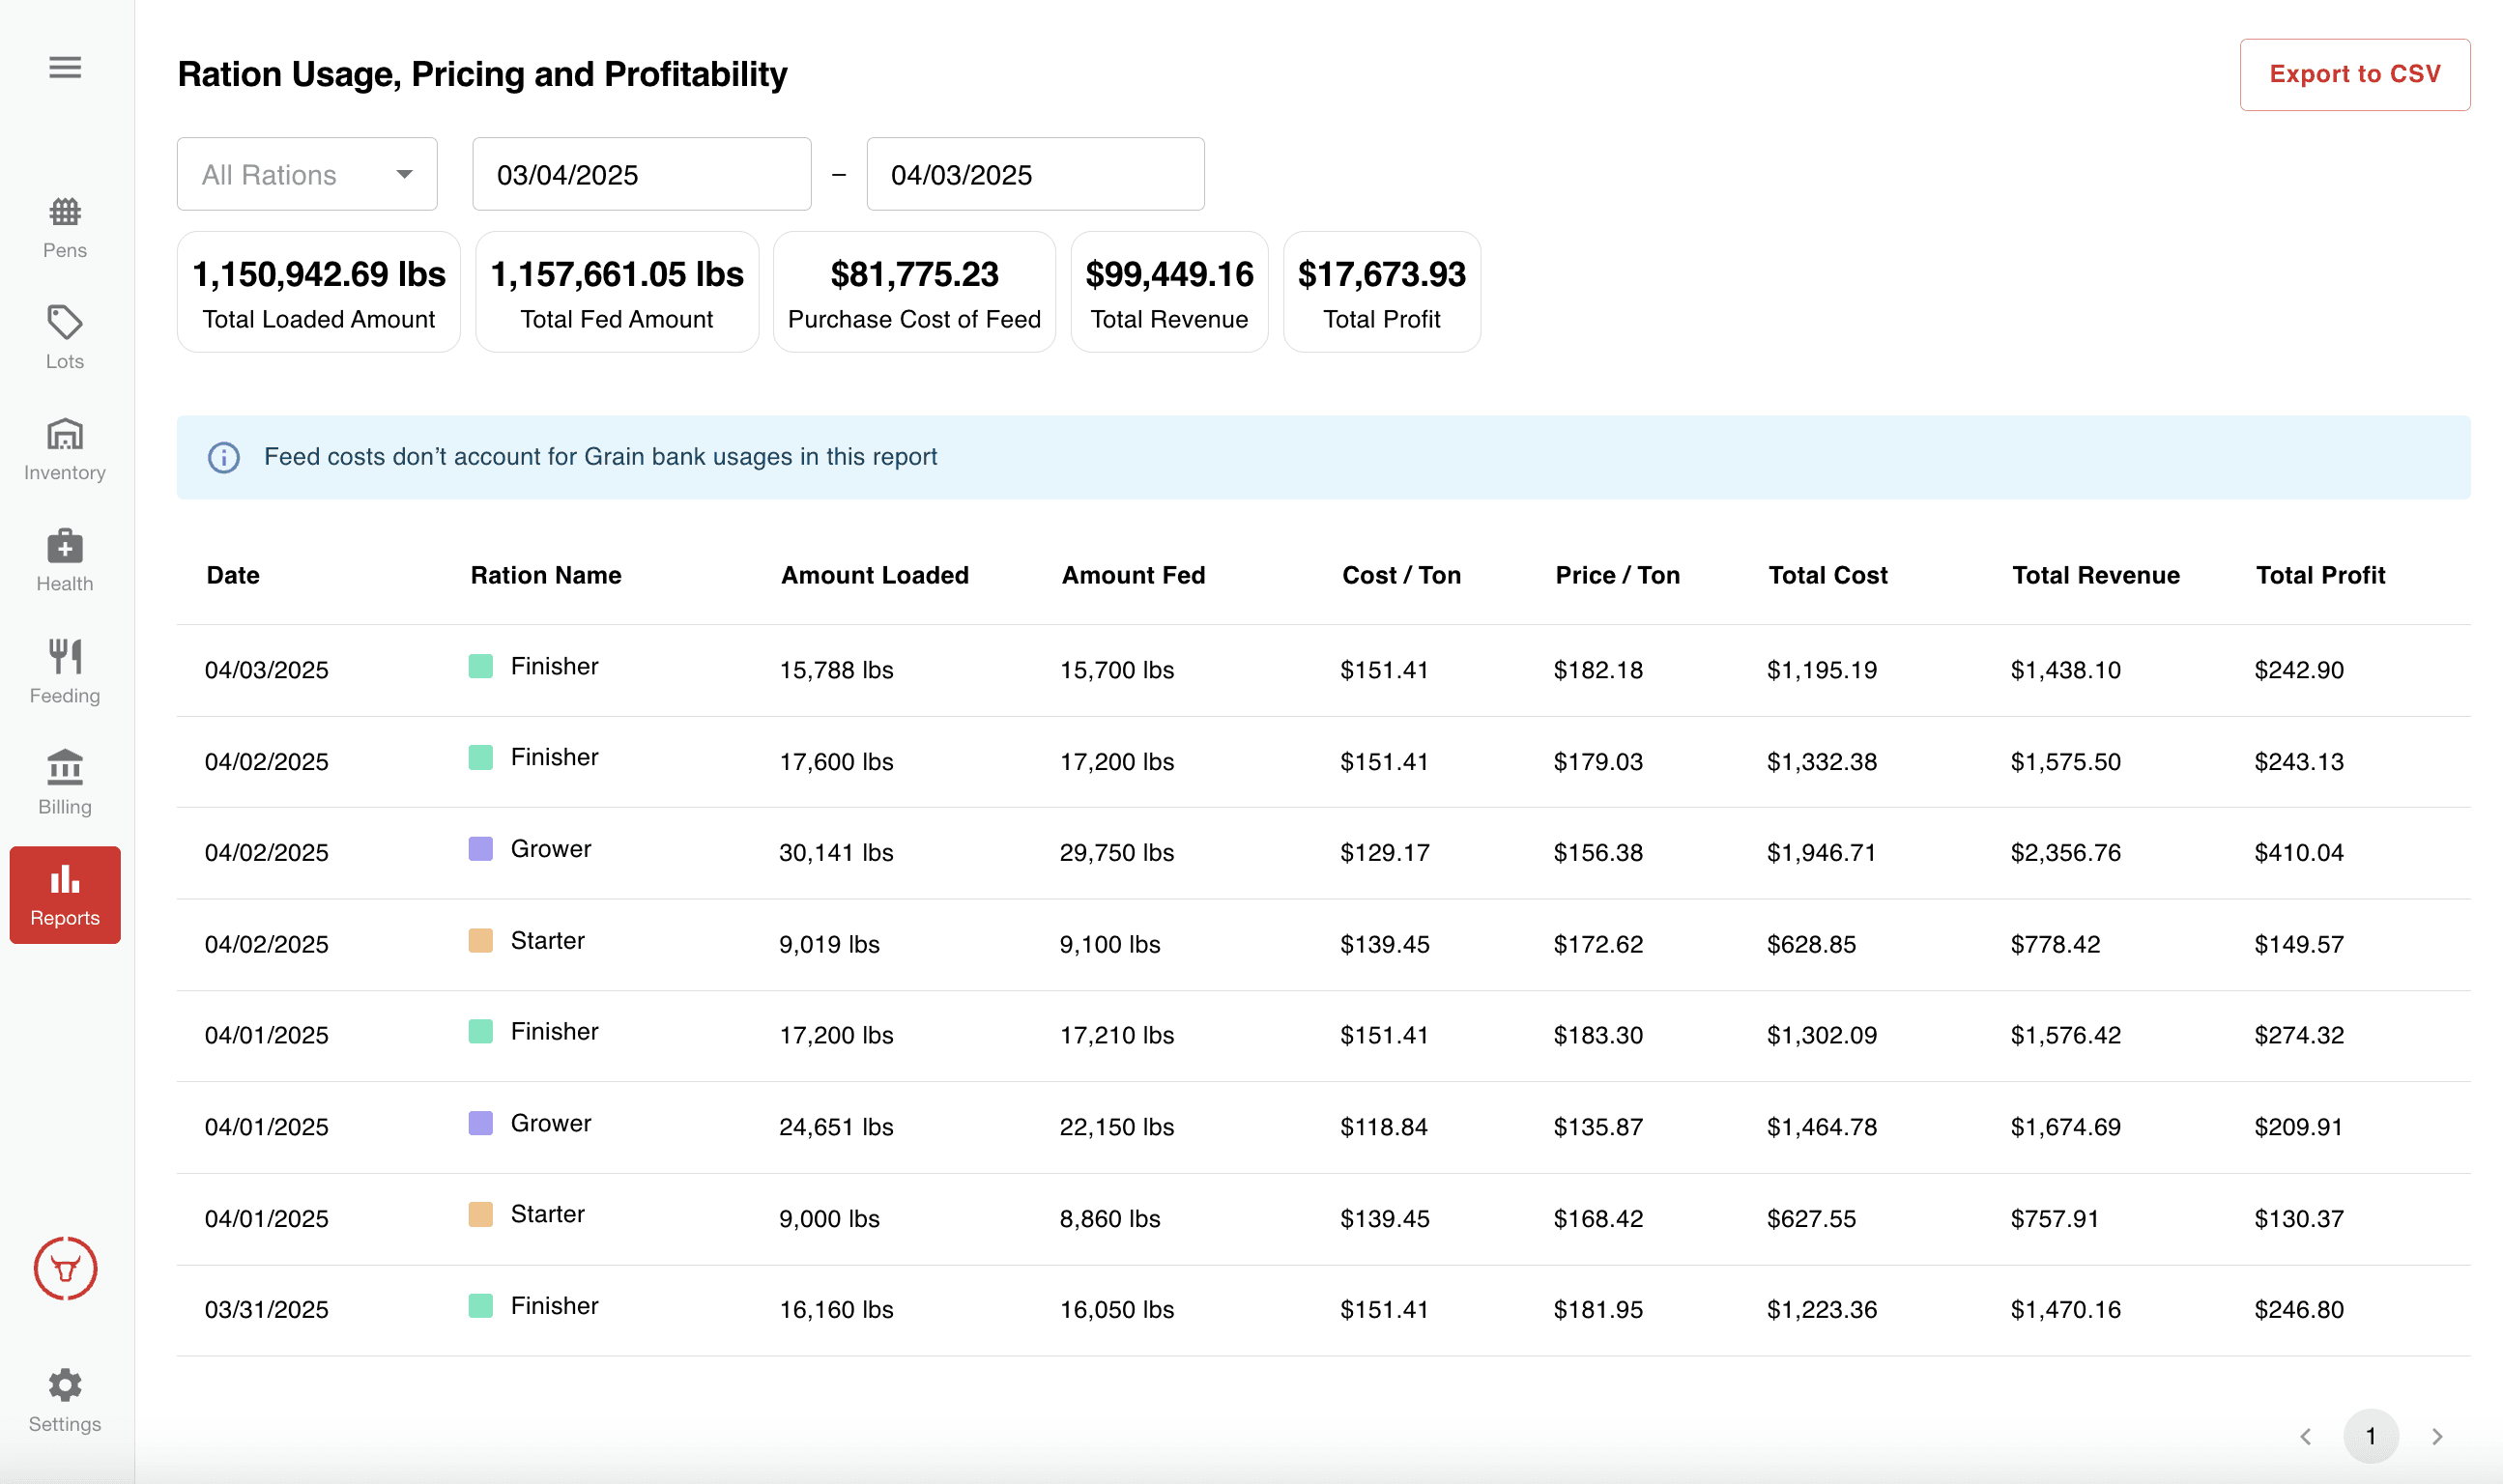Open the Billing bank icon

pyautogui.click(x=65, y=768)
